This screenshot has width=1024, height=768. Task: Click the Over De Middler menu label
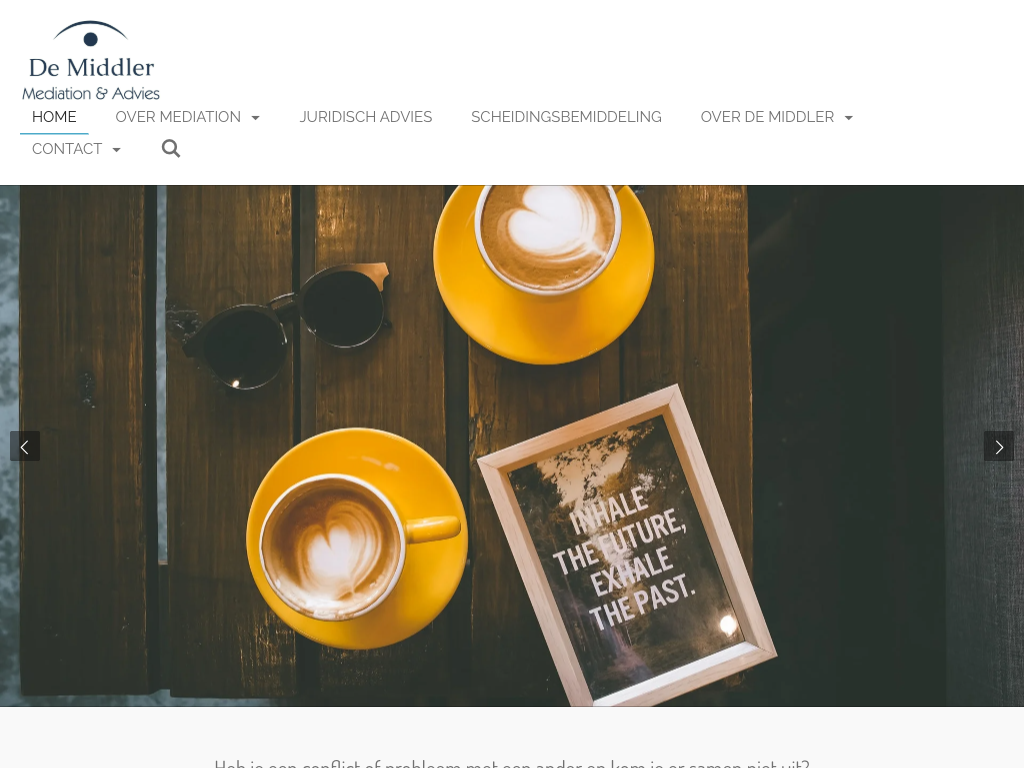tap(767, 117)
